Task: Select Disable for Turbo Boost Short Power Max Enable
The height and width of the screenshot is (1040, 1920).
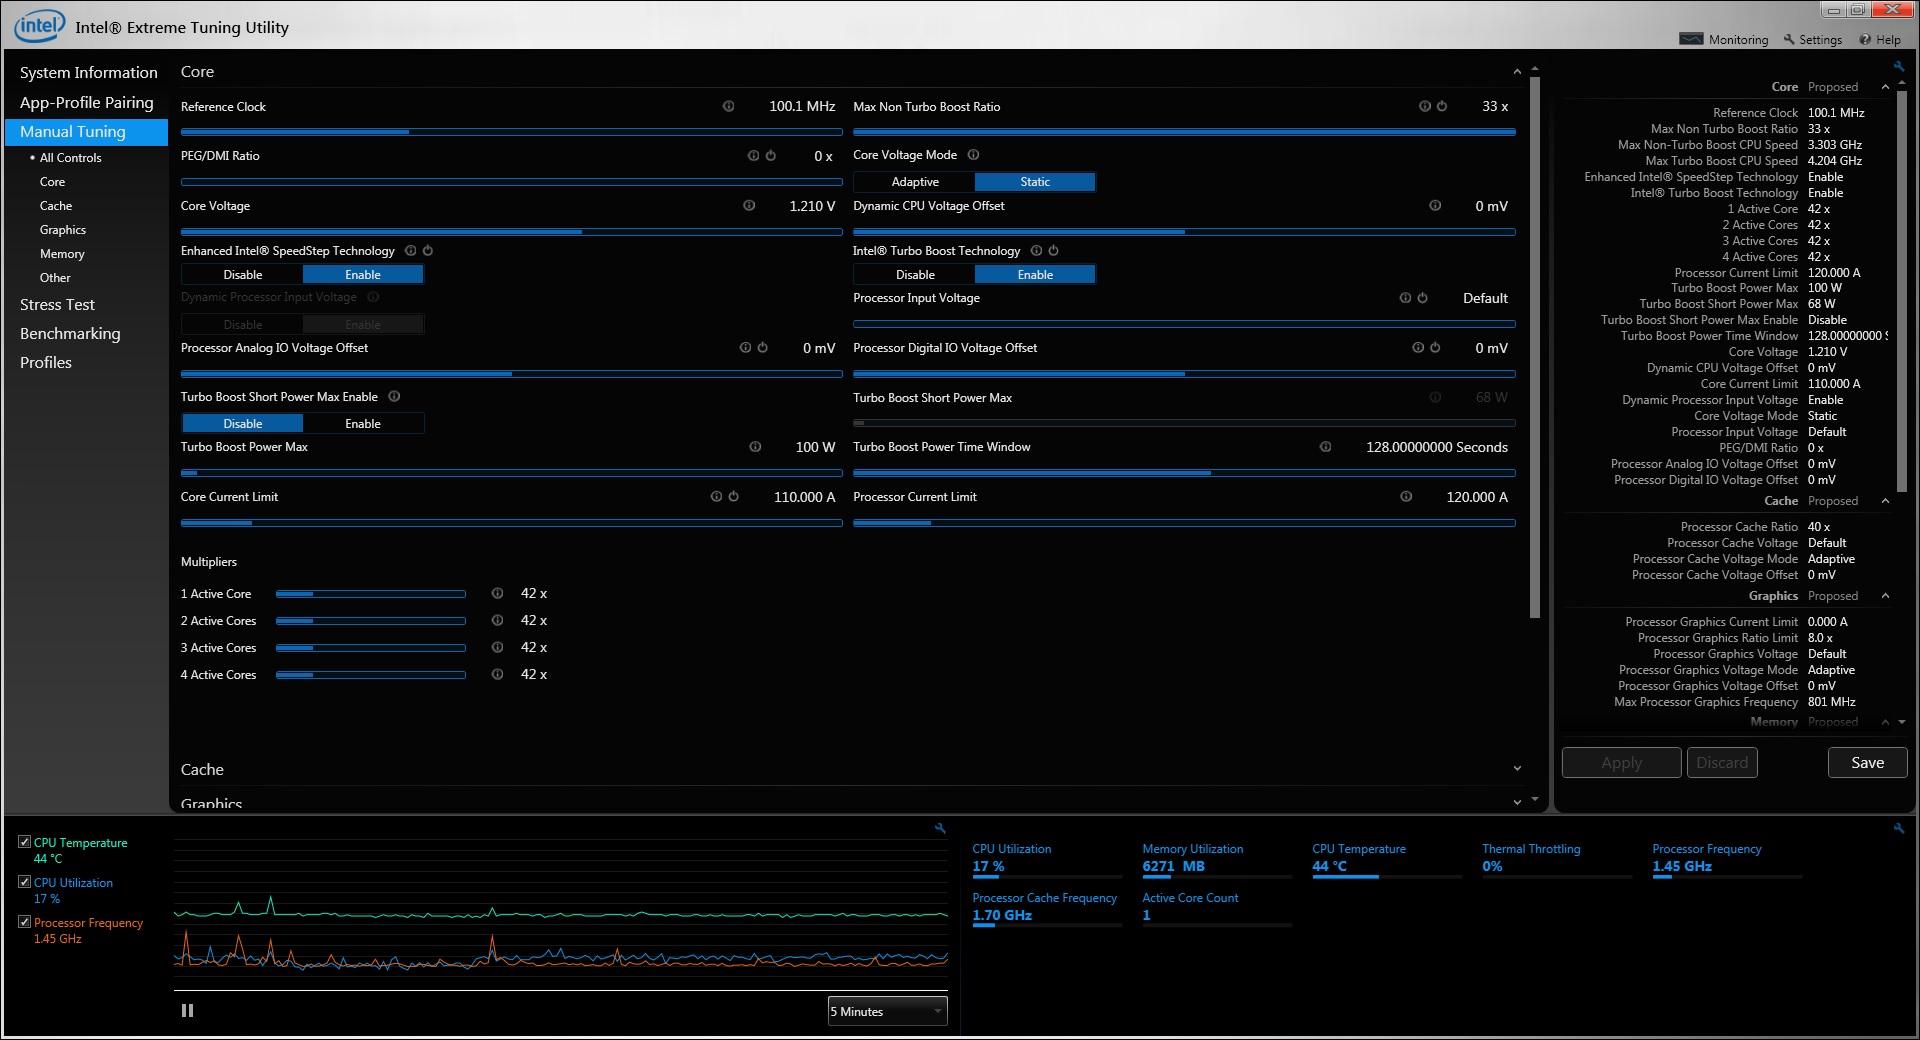Action: click(x=242, y=424)
